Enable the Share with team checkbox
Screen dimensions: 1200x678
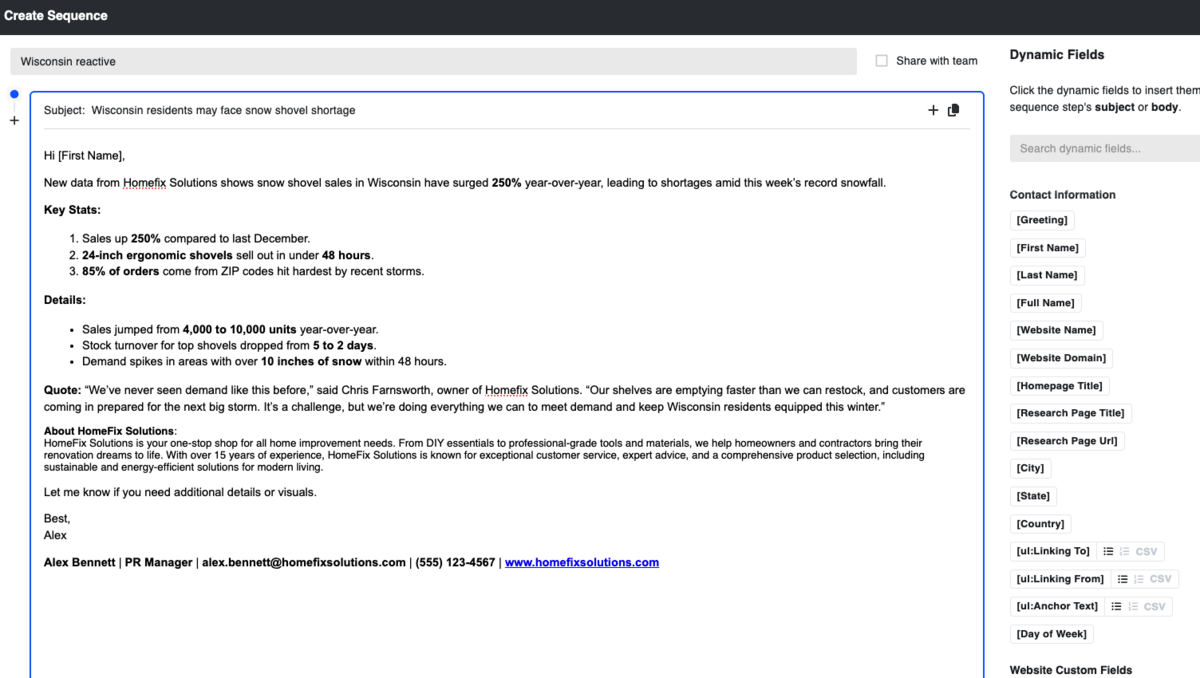(881, 60)
